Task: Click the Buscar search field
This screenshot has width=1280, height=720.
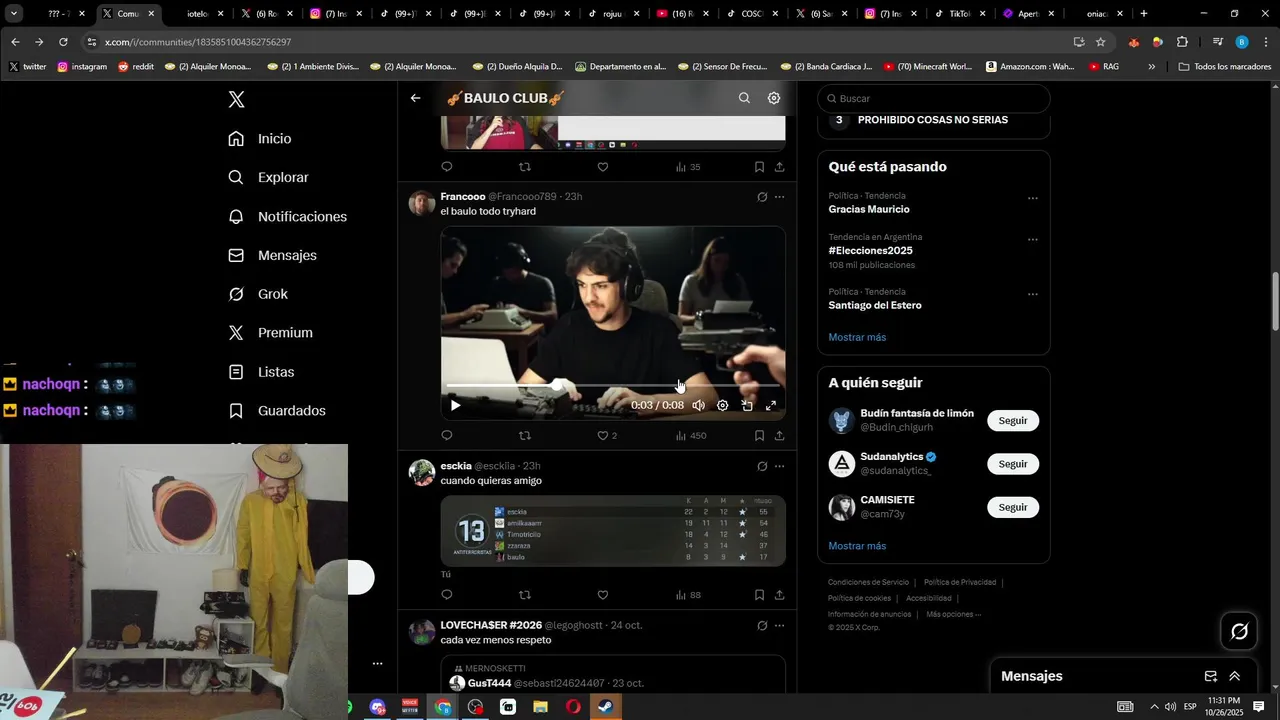Action: click(934, 99)
